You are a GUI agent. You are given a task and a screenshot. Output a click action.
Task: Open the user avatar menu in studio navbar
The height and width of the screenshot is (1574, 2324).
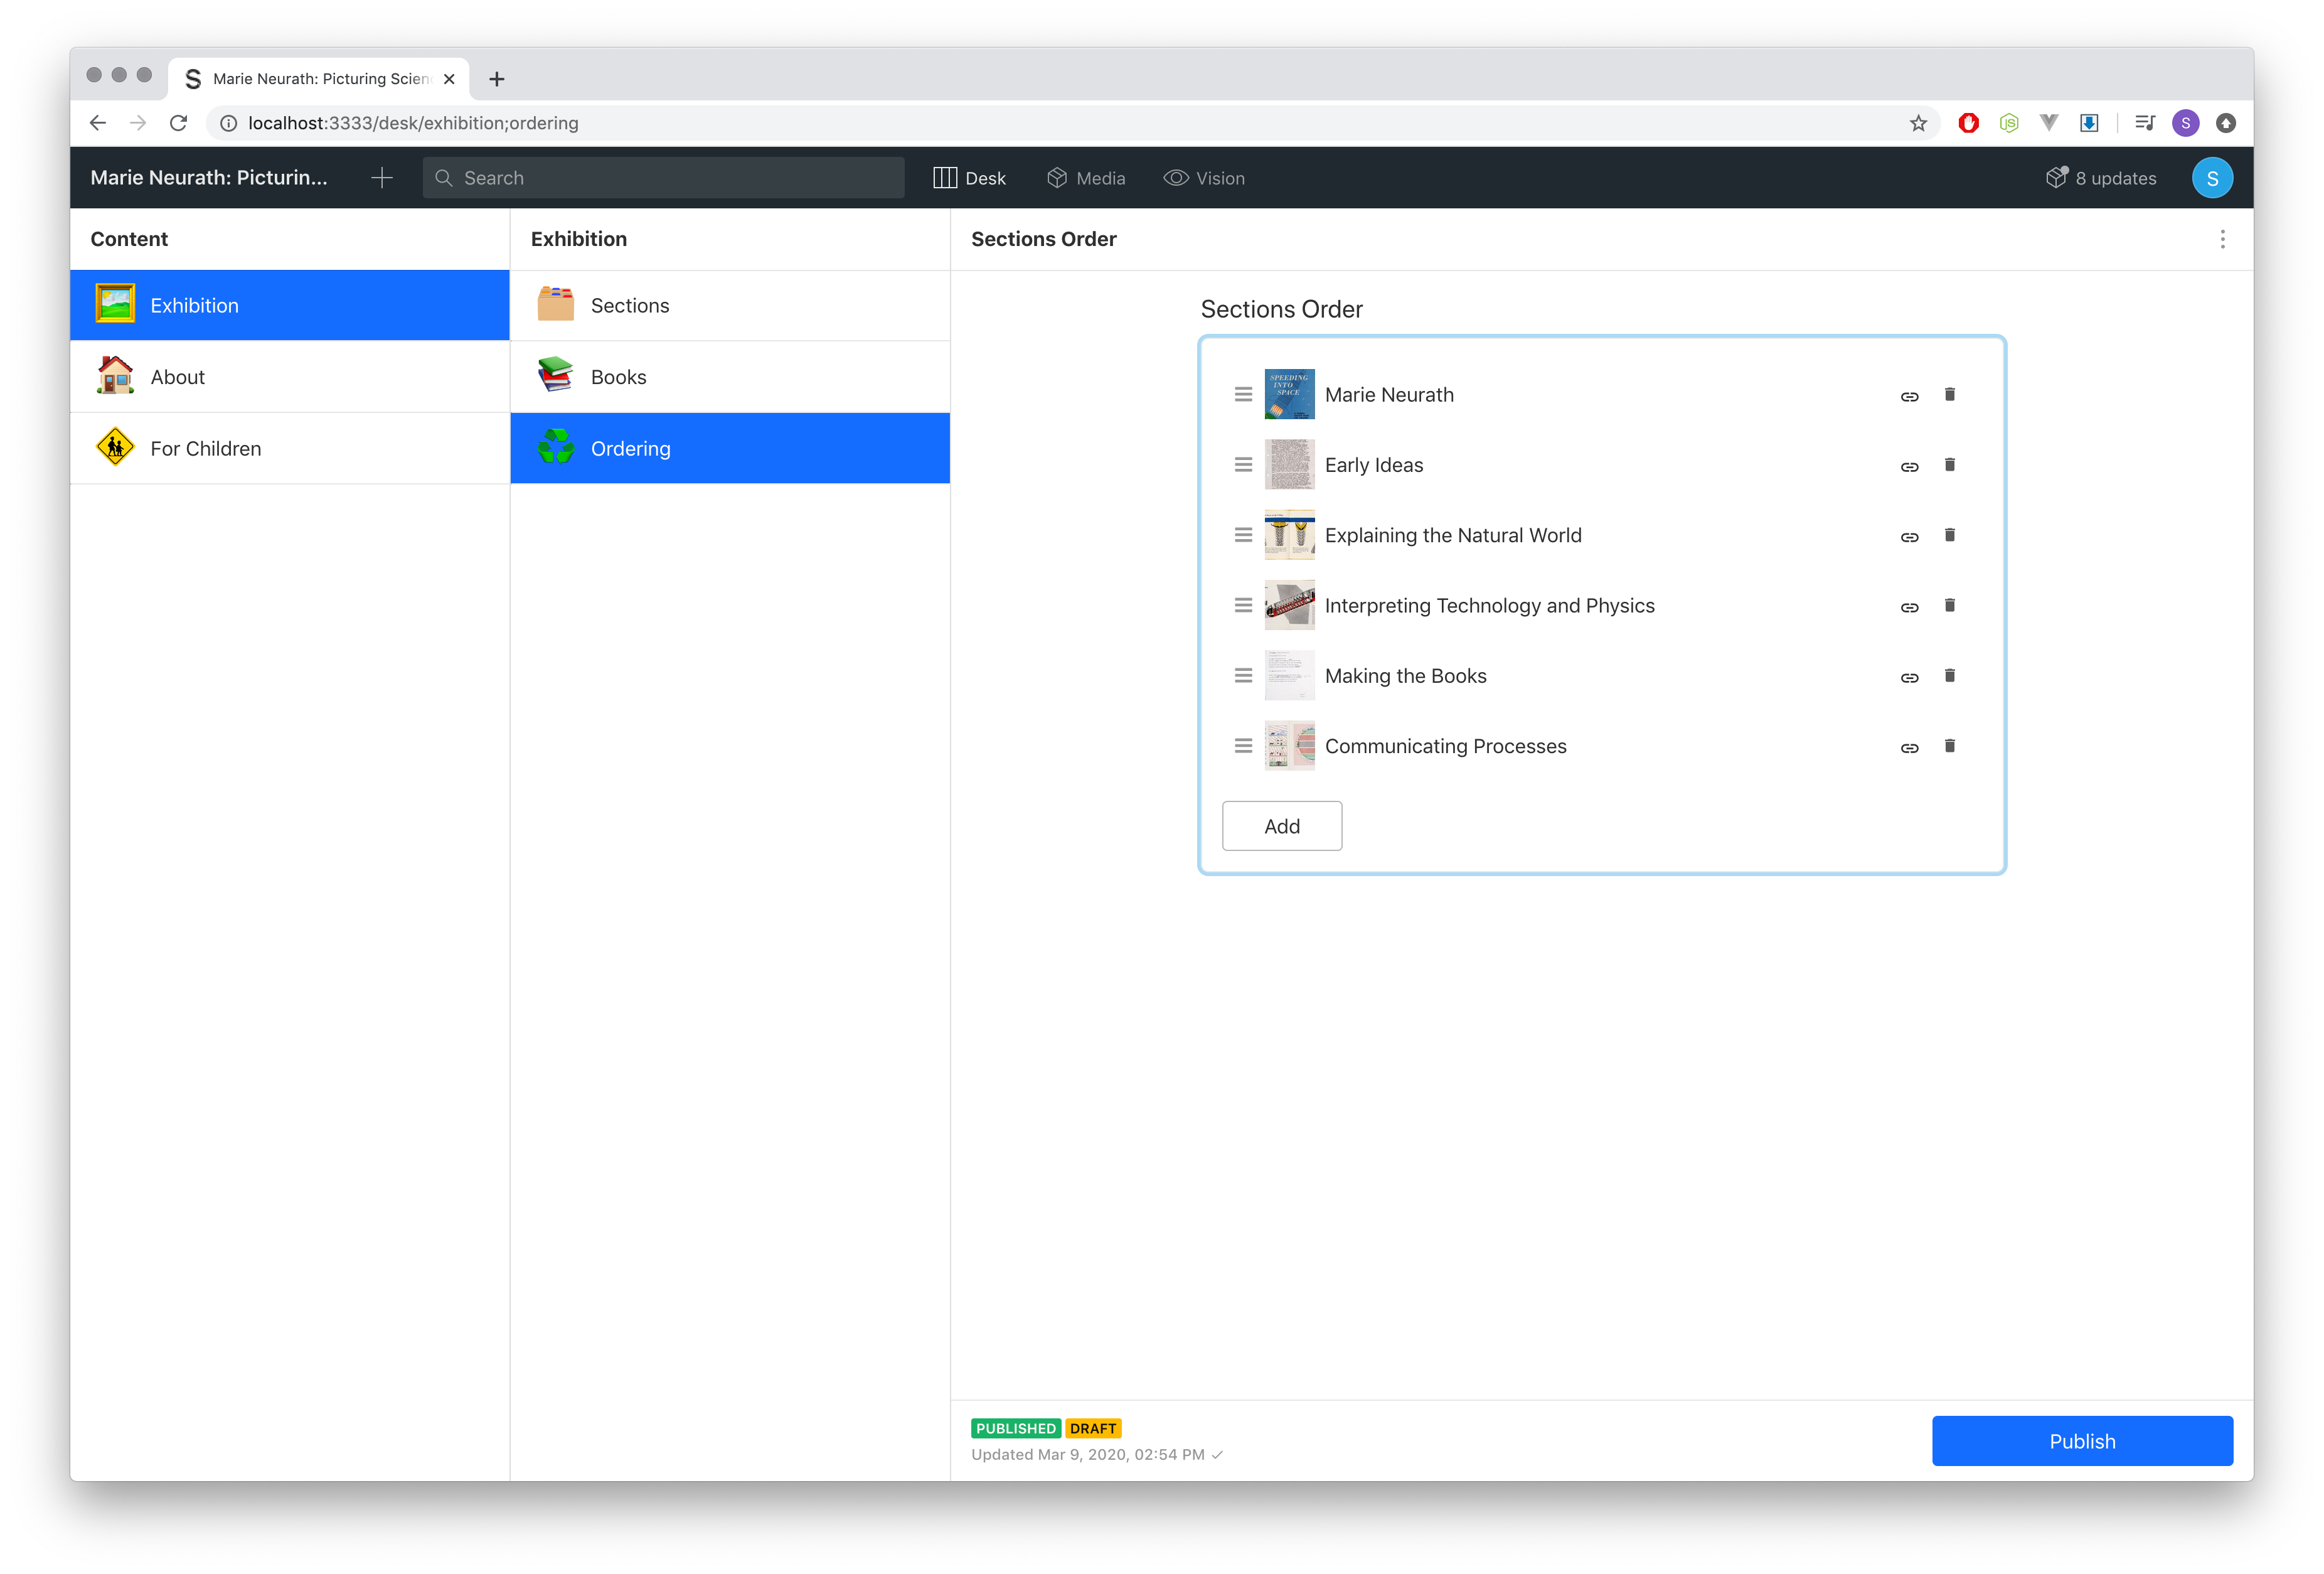(x=2212, y=178)
